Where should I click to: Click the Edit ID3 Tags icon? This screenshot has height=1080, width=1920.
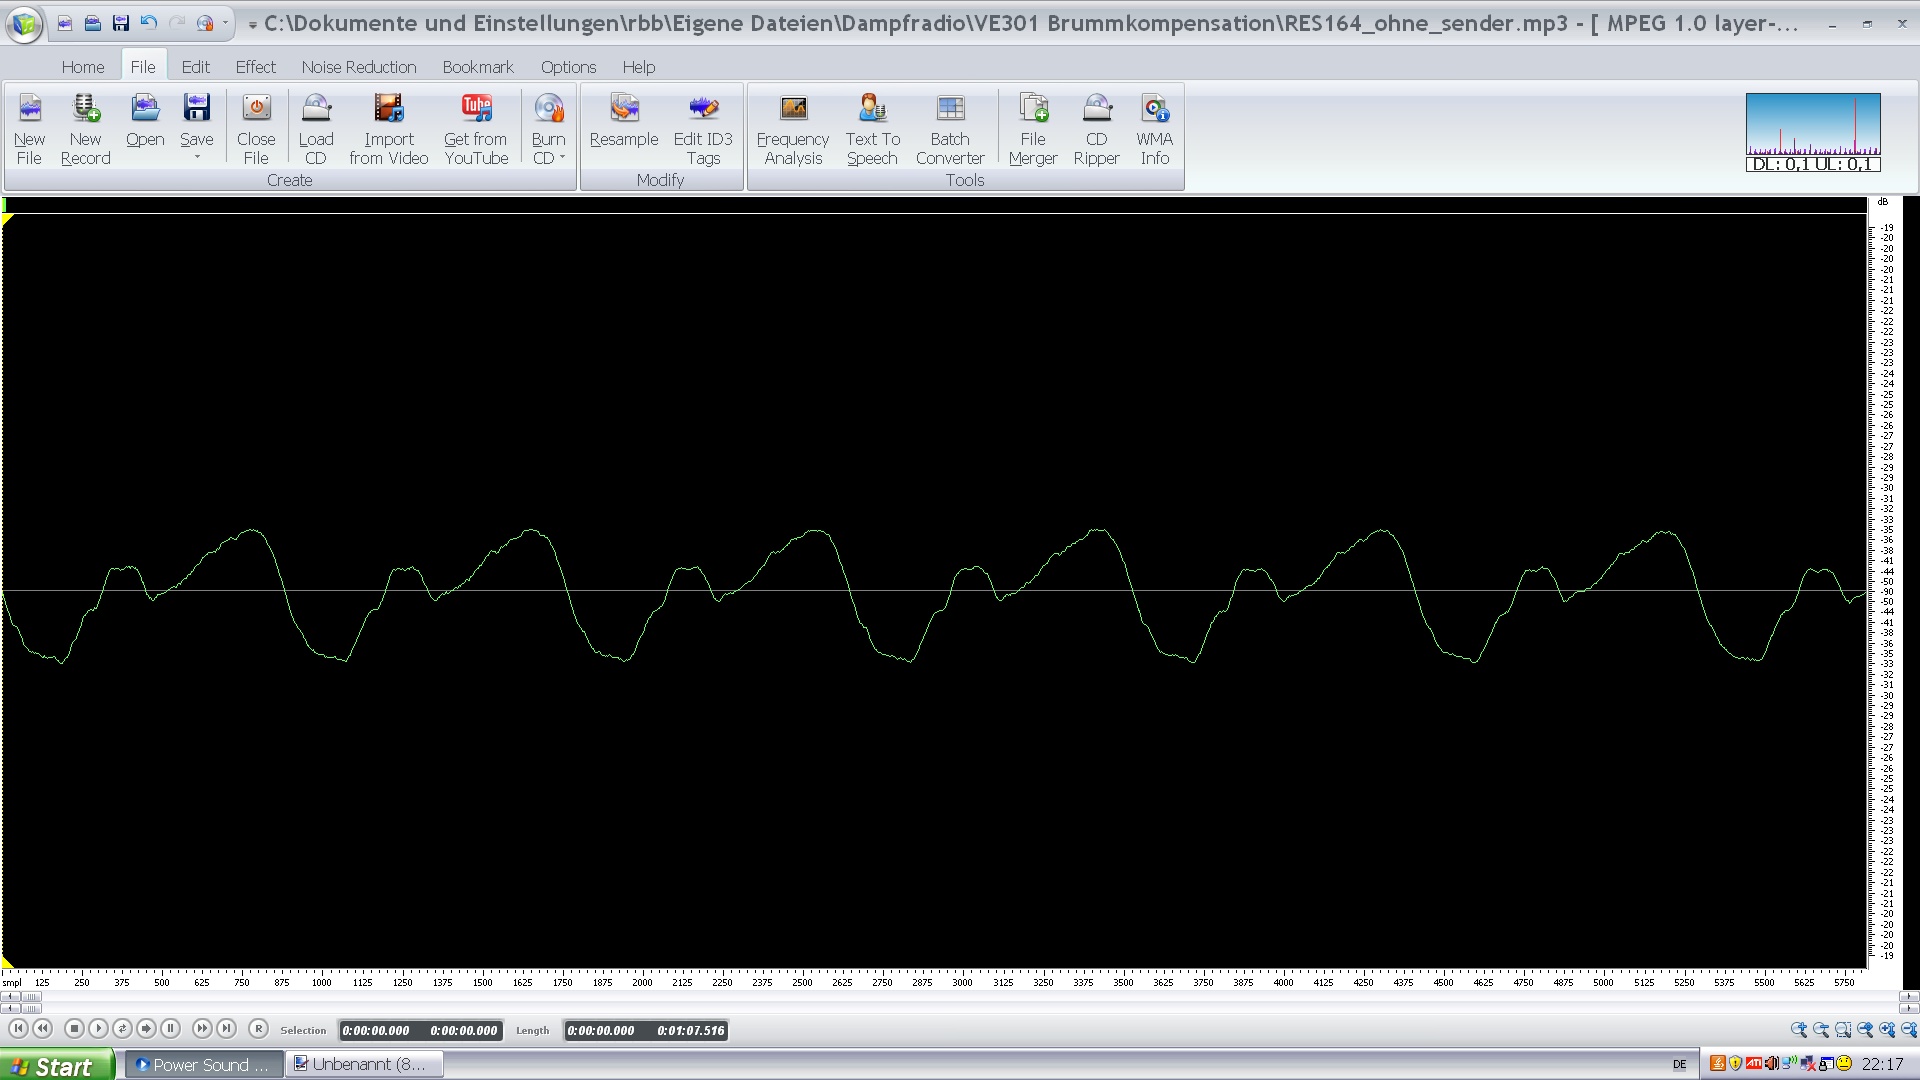(x=703, y=109)
